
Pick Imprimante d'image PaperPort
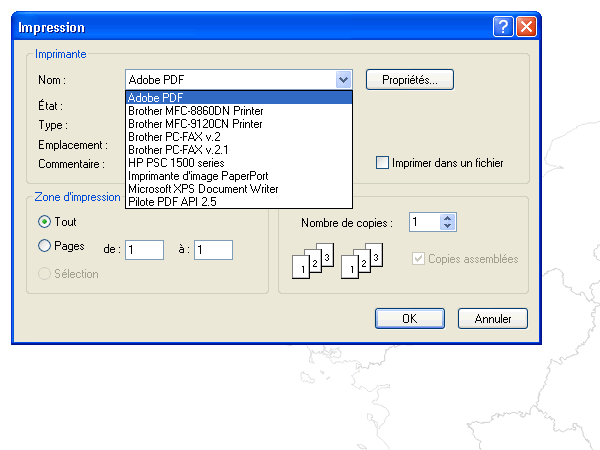239,176
